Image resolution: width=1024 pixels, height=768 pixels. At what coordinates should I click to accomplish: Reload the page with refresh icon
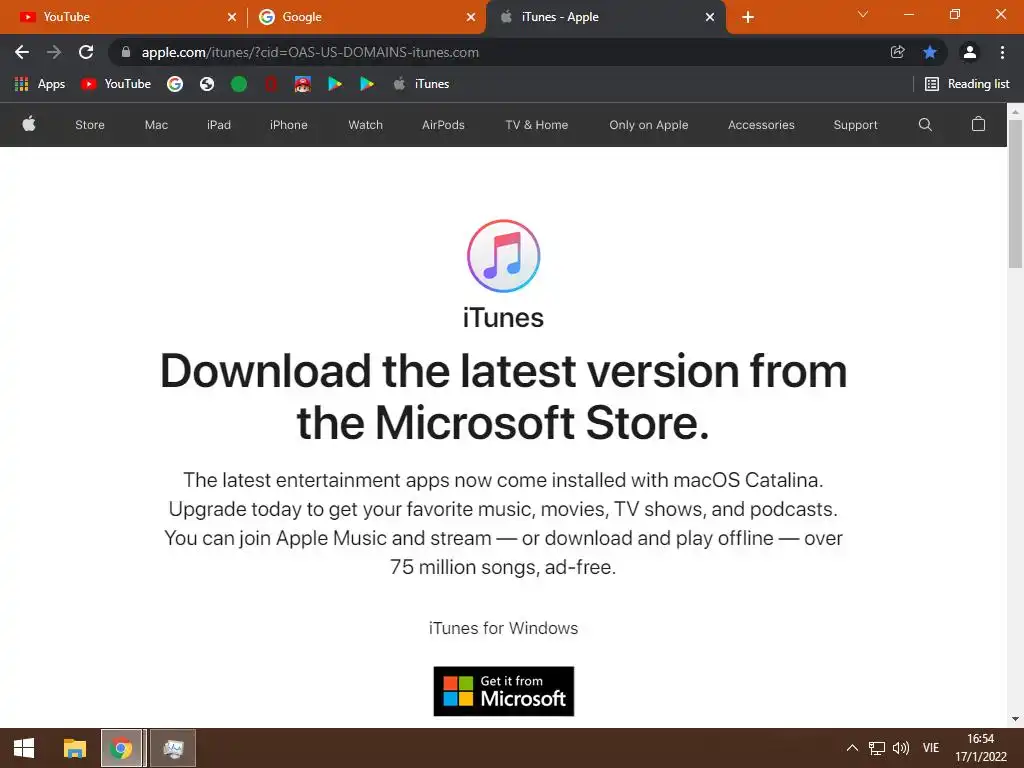(x=86, y=52)
